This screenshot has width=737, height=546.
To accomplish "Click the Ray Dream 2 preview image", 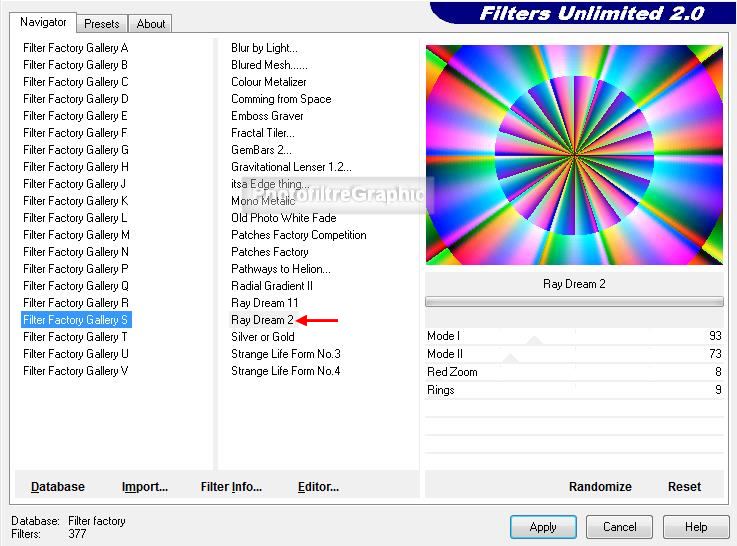I will [x=574, y=154].
